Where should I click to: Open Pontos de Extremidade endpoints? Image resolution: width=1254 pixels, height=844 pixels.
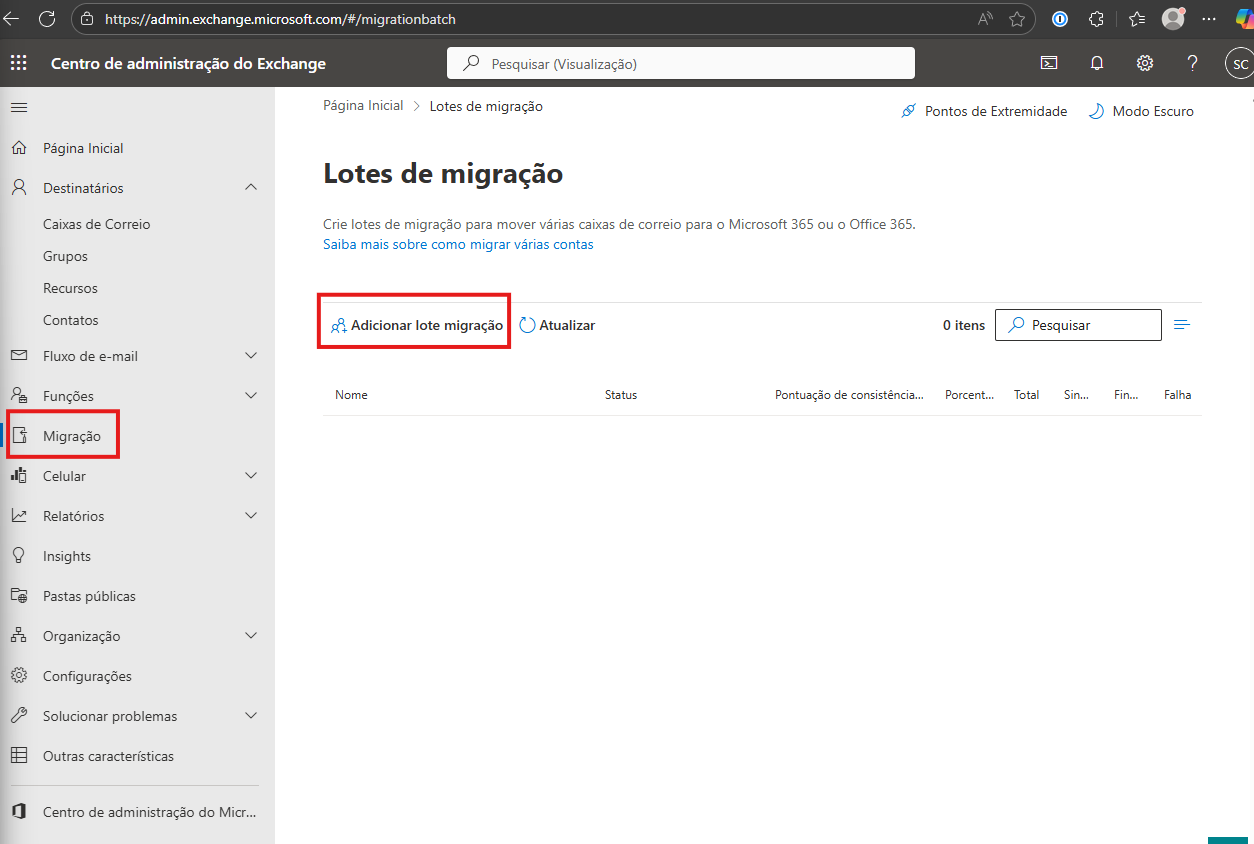pos(984,111)
